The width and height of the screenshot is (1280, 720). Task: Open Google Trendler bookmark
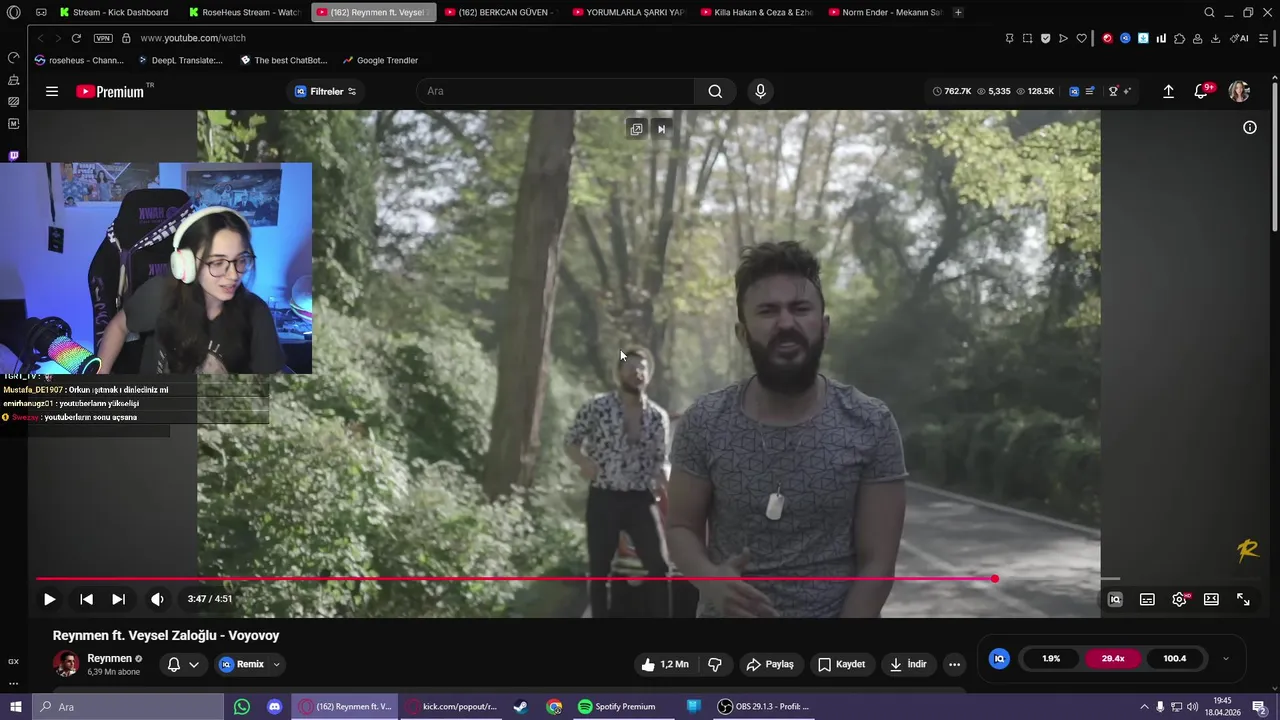(x=380, y=60)
